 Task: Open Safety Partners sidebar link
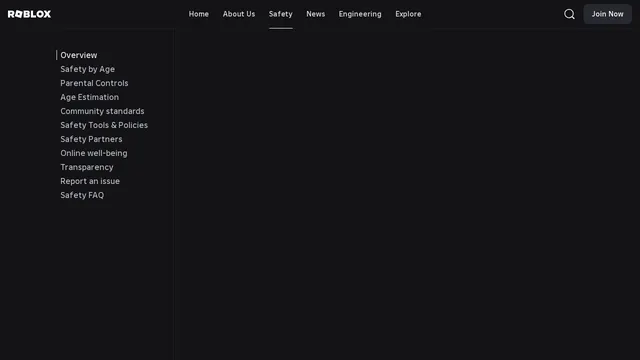pyautogui.click(x=91, y=139)
